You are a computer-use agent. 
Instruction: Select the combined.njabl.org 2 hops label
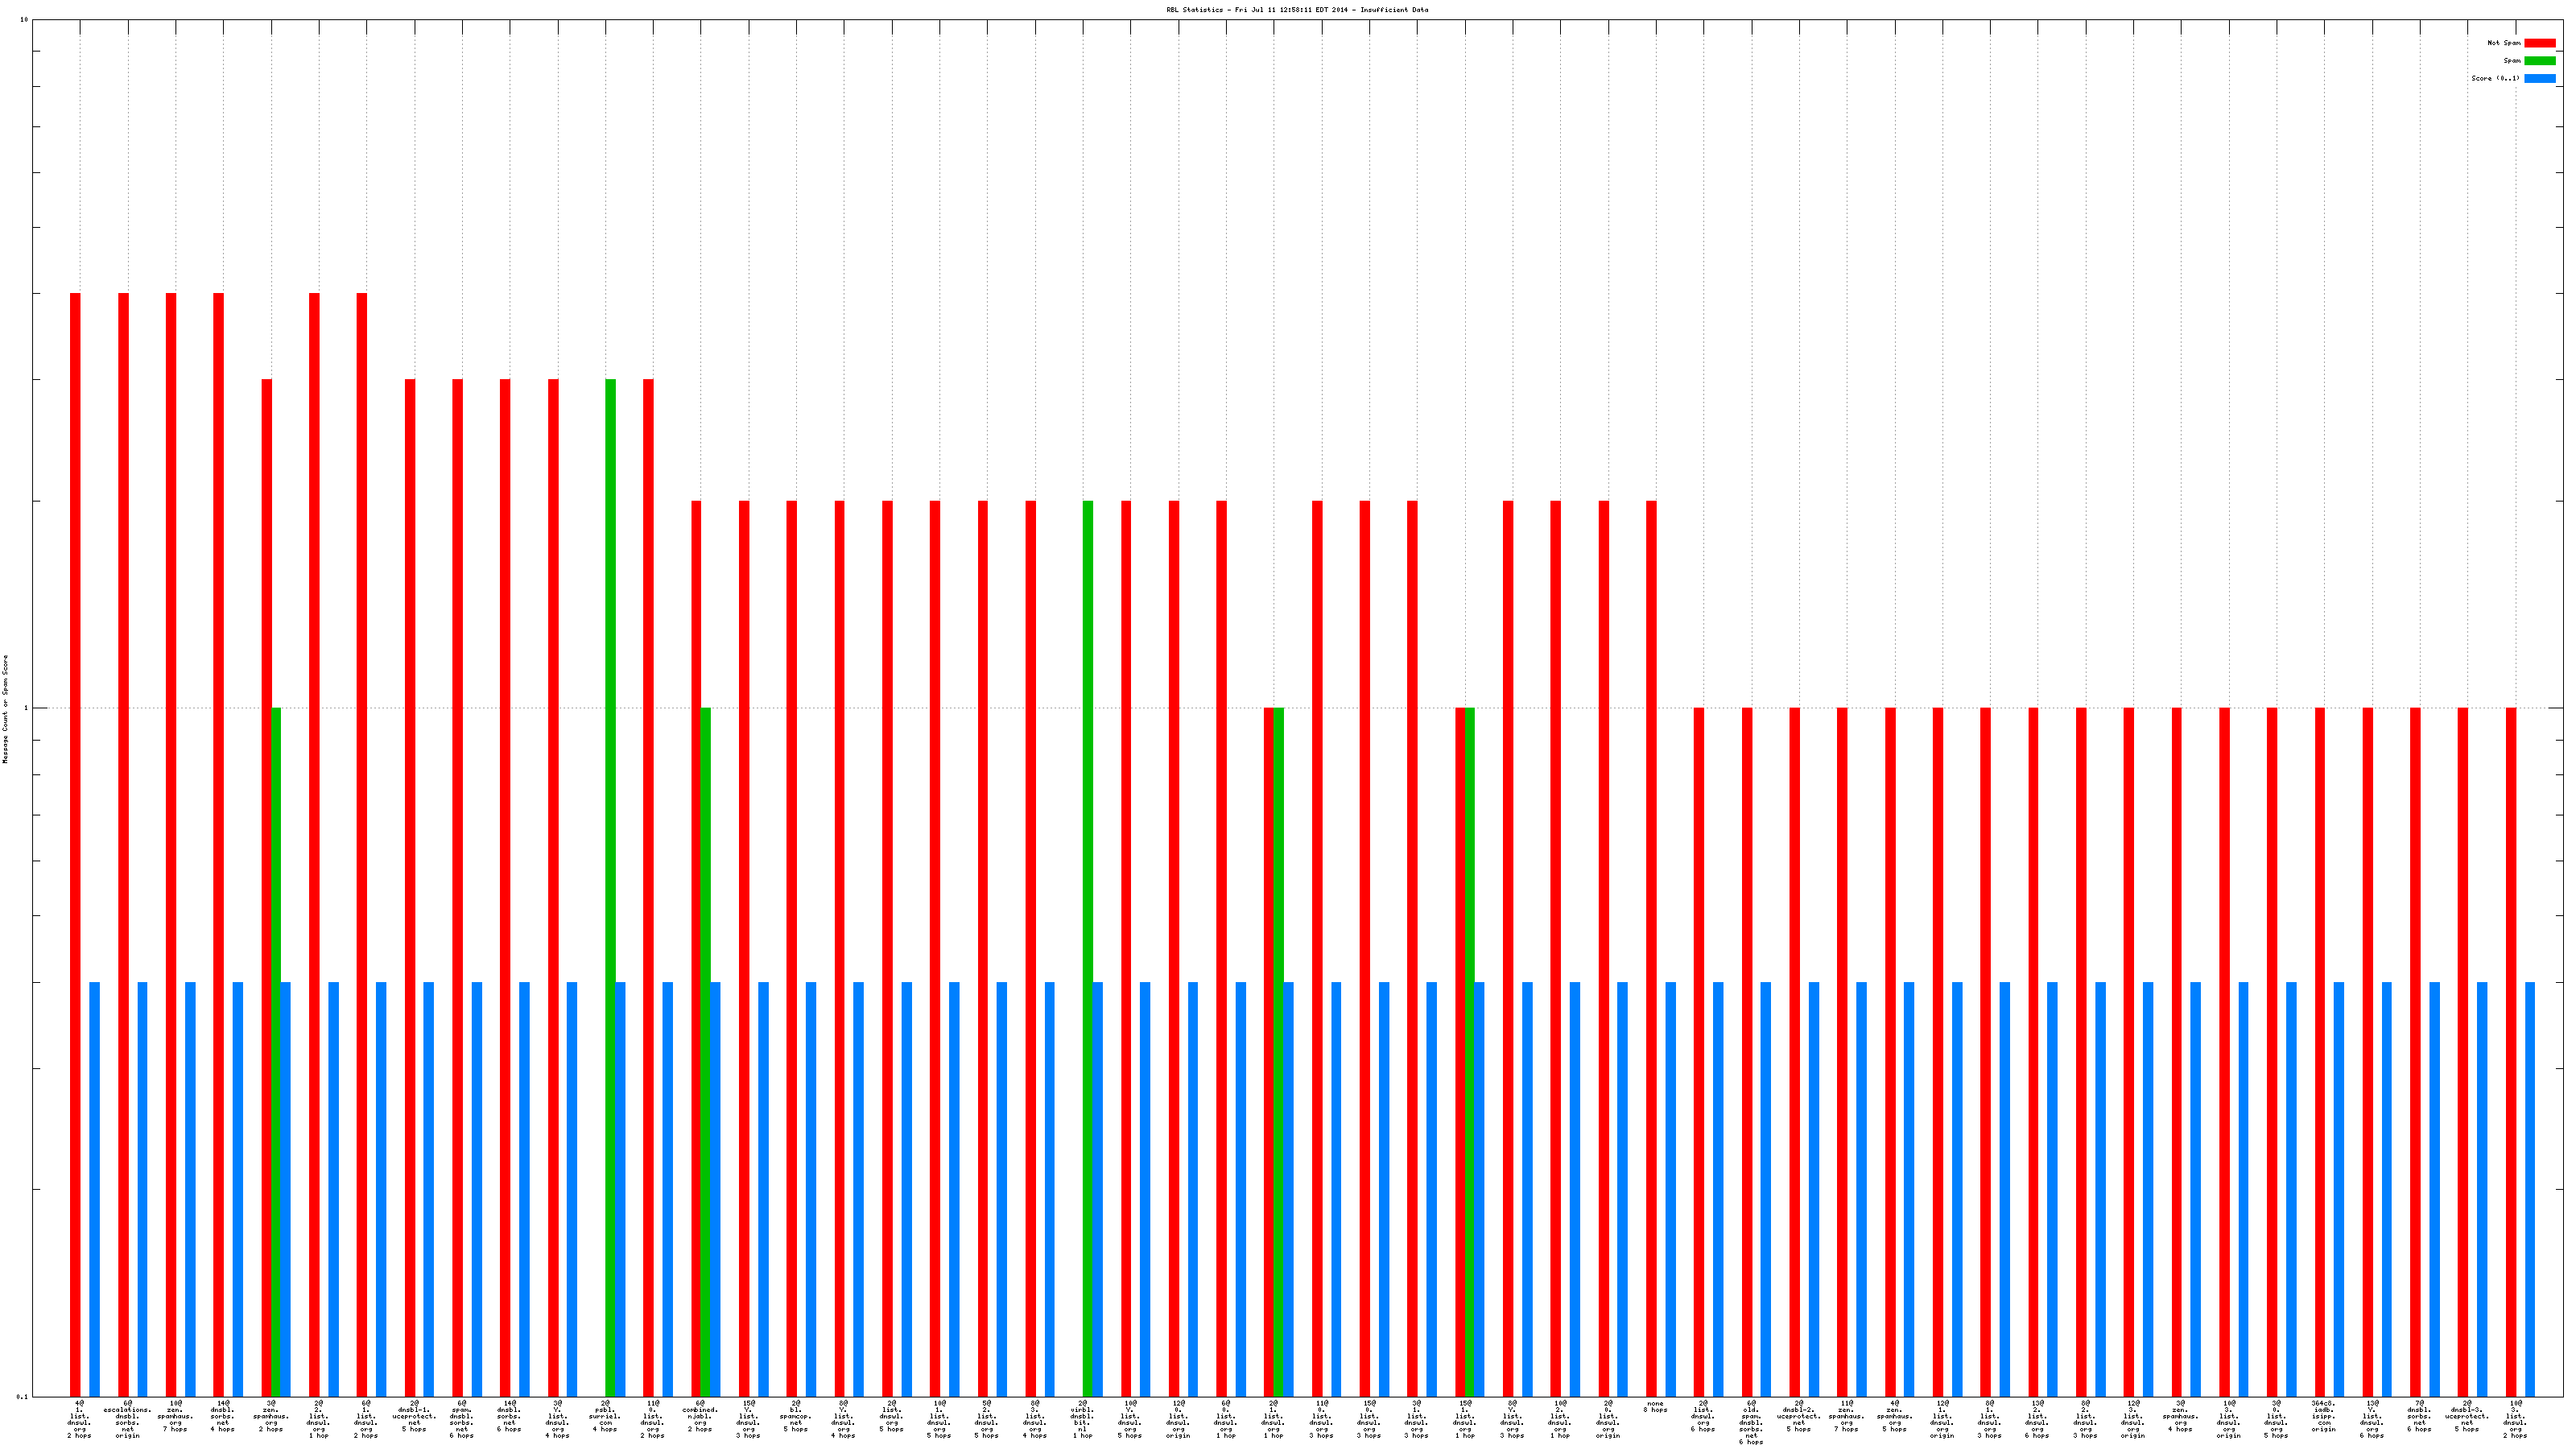(x=700, y=1417)
